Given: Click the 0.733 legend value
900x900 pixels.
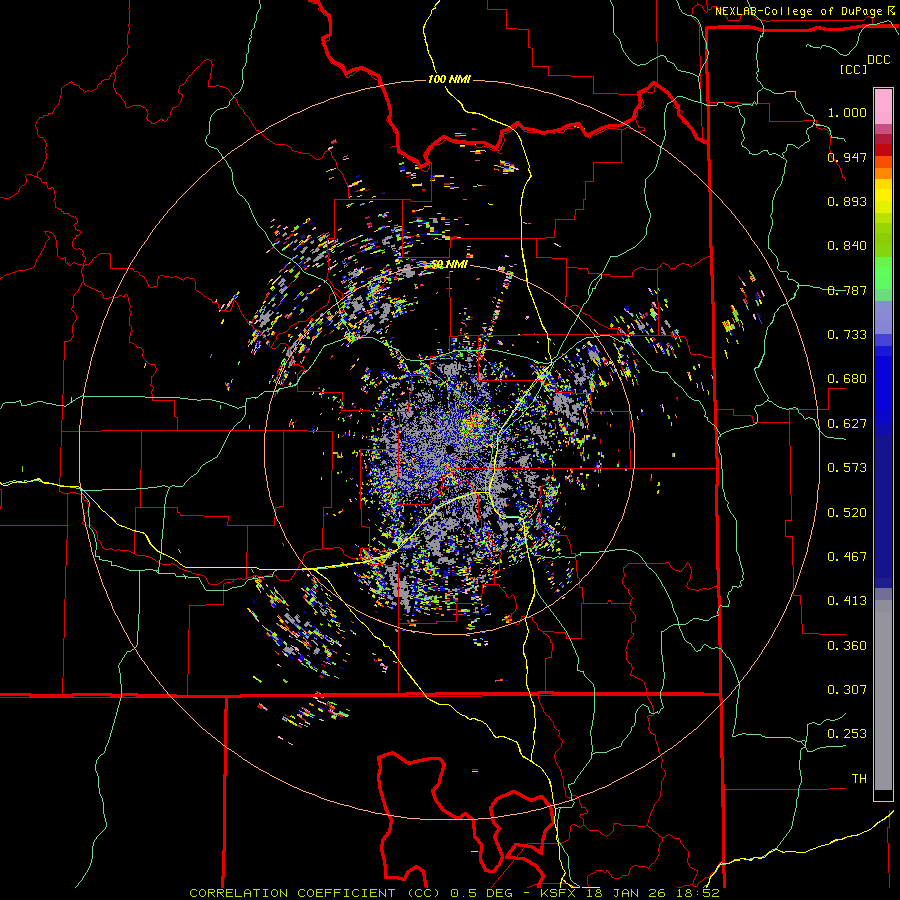Looking at the screenshot, I should [x=847, y=335].
